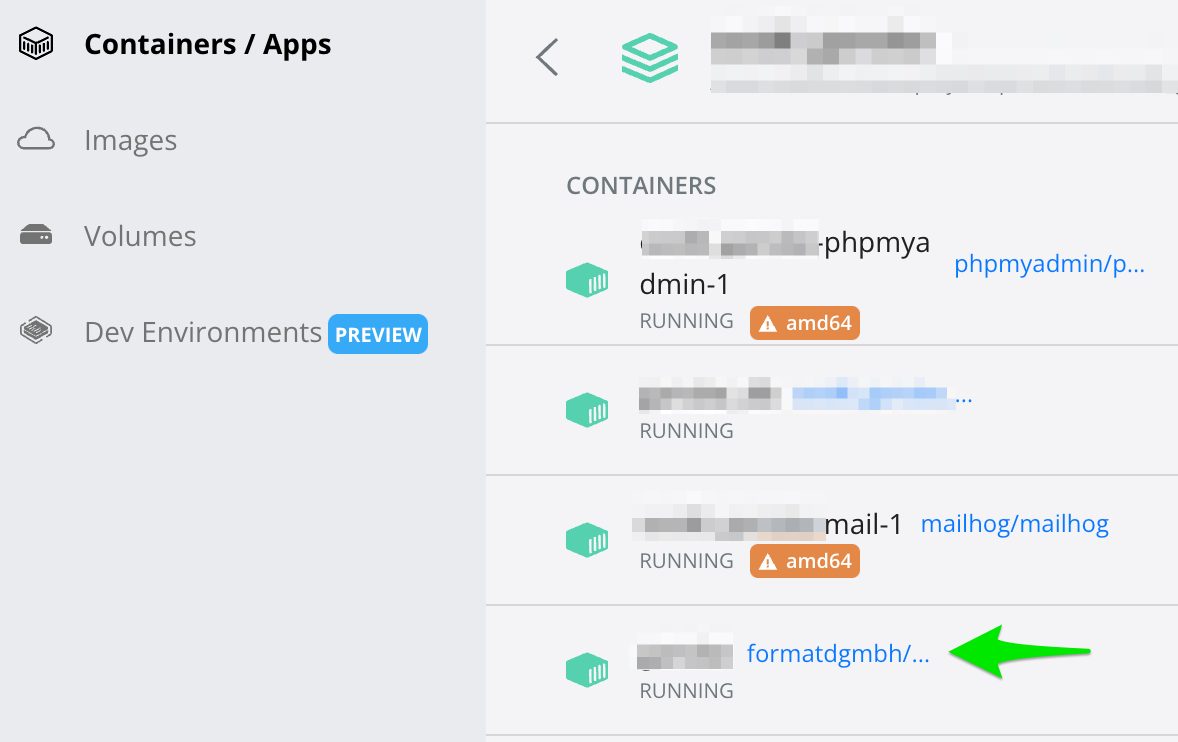Screen dimensions: 1178x742
Task: Click the mail-1 container status icon
Action: point(587,540)
